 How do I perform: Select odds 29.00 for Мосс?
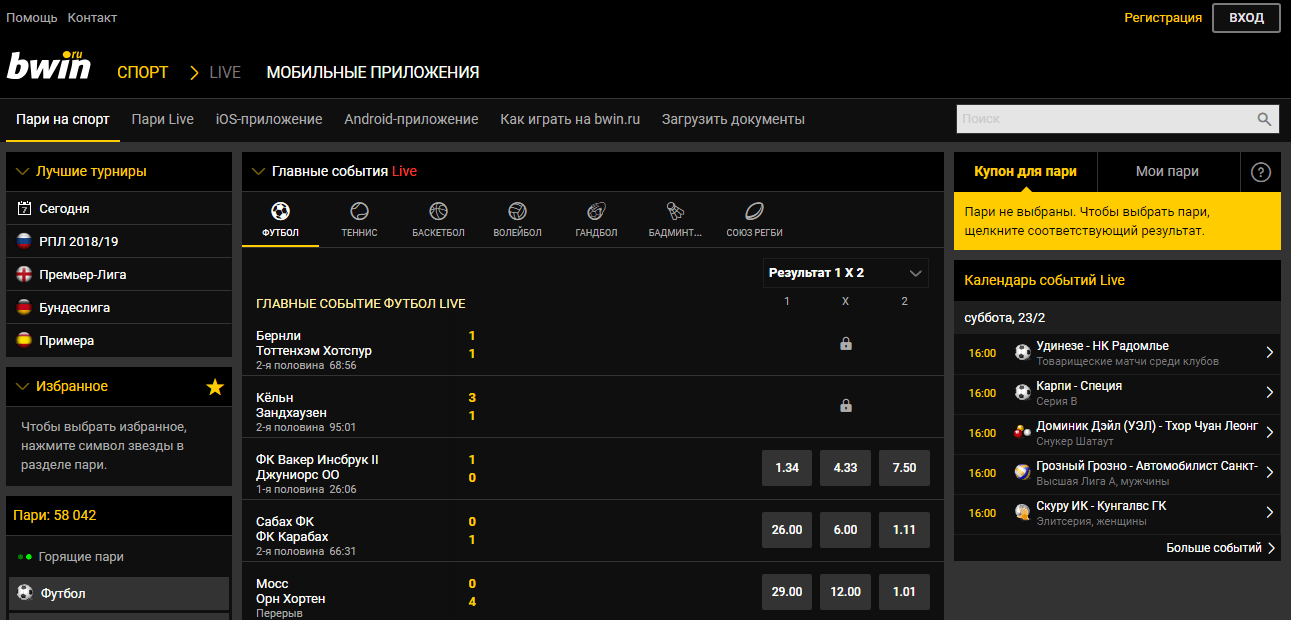pyautogui.click(x=787, y=592)
